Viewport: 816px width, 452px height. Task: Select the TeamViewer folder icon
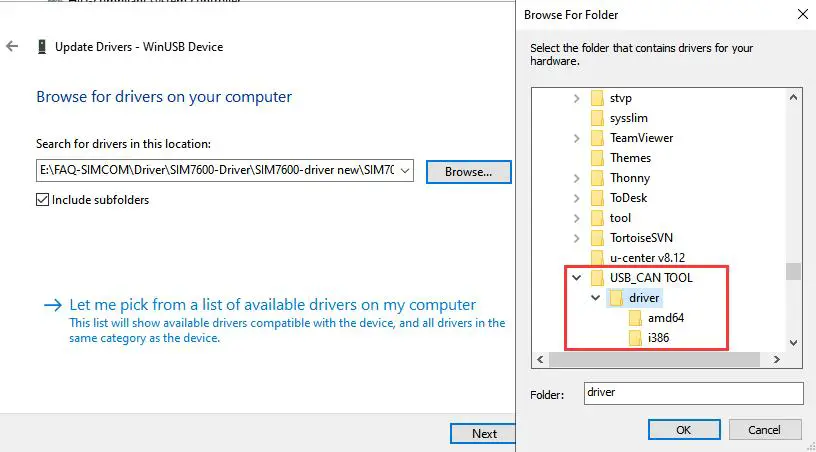597,138
